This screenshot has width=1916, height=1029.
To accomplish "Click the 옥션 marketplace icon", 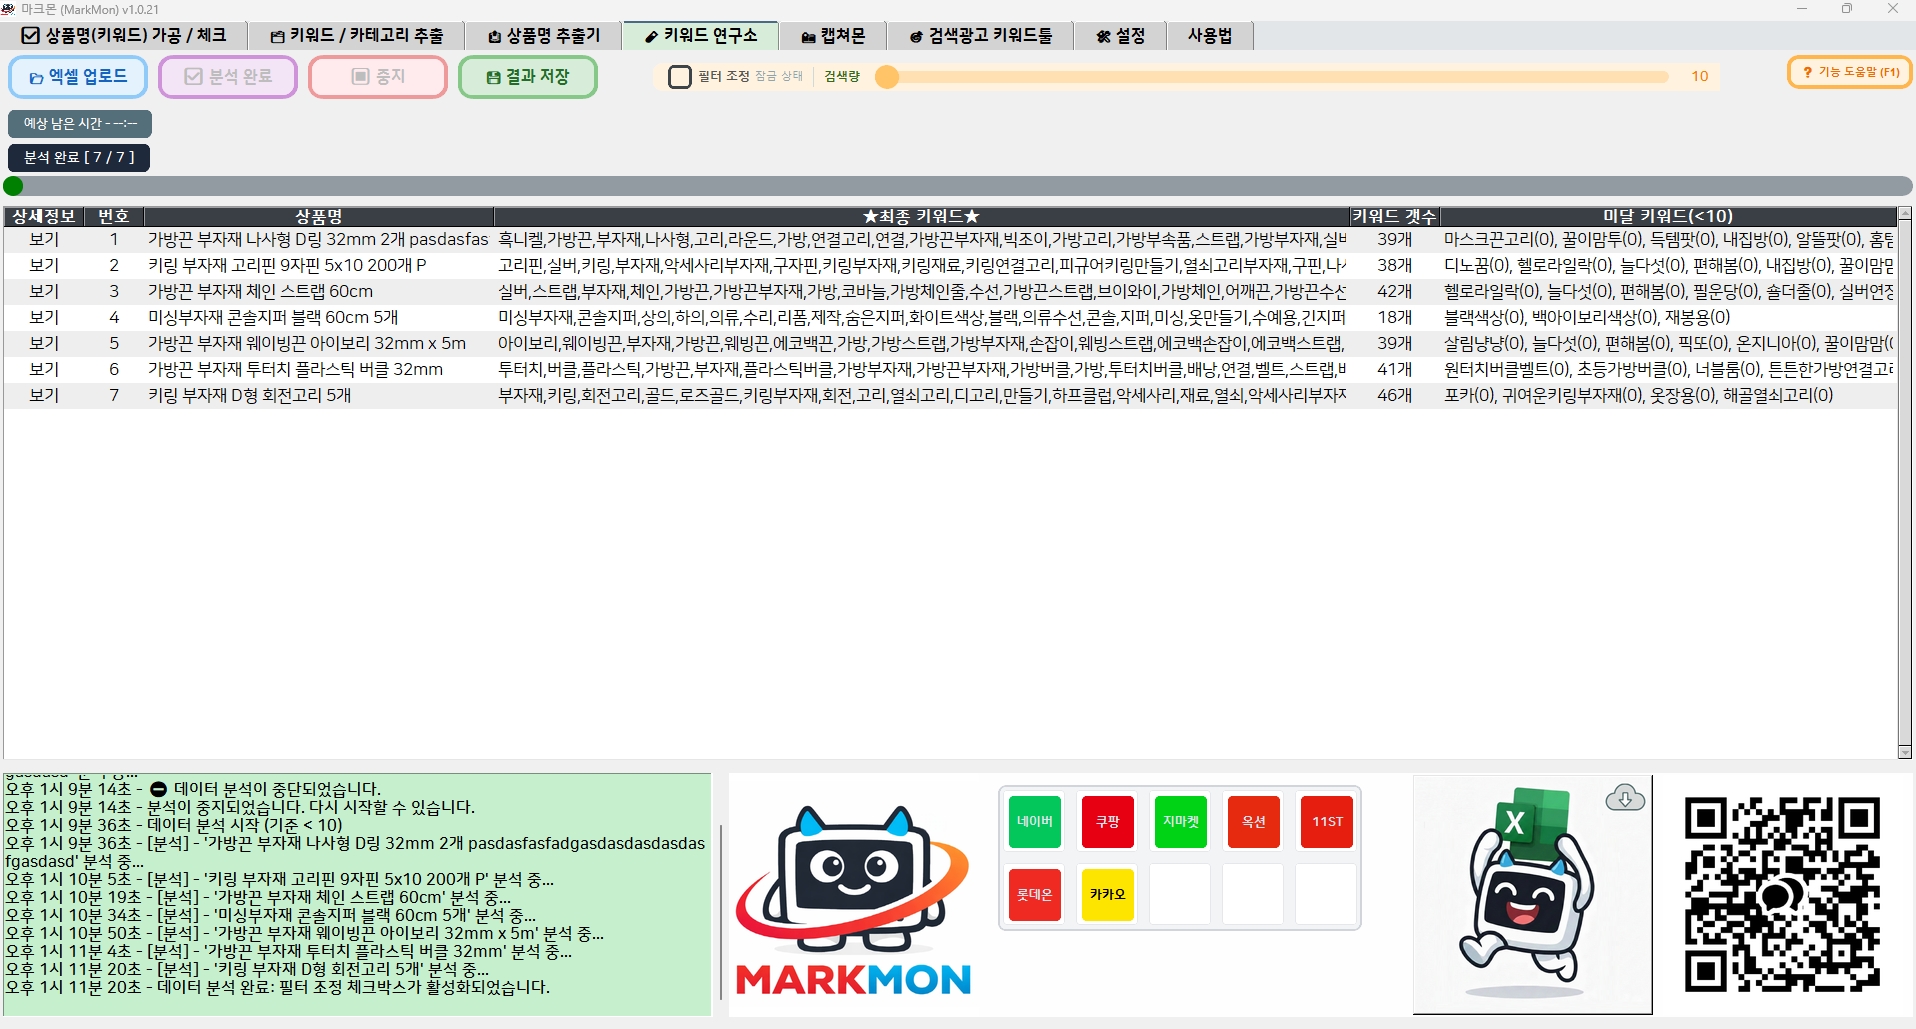I will (1254, 822).
